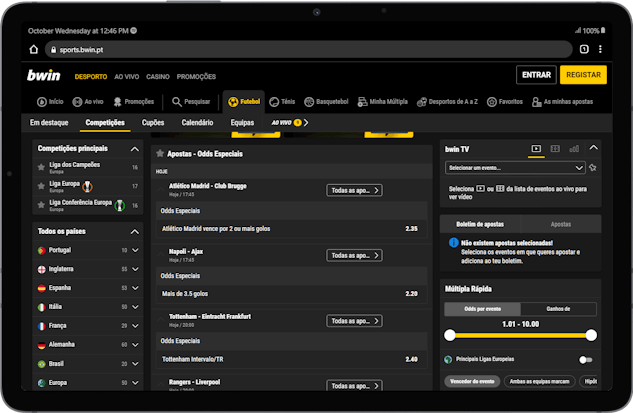Click the info icon in Boletim de apostas
Screen dimensions: 633x413
[453, 243]
